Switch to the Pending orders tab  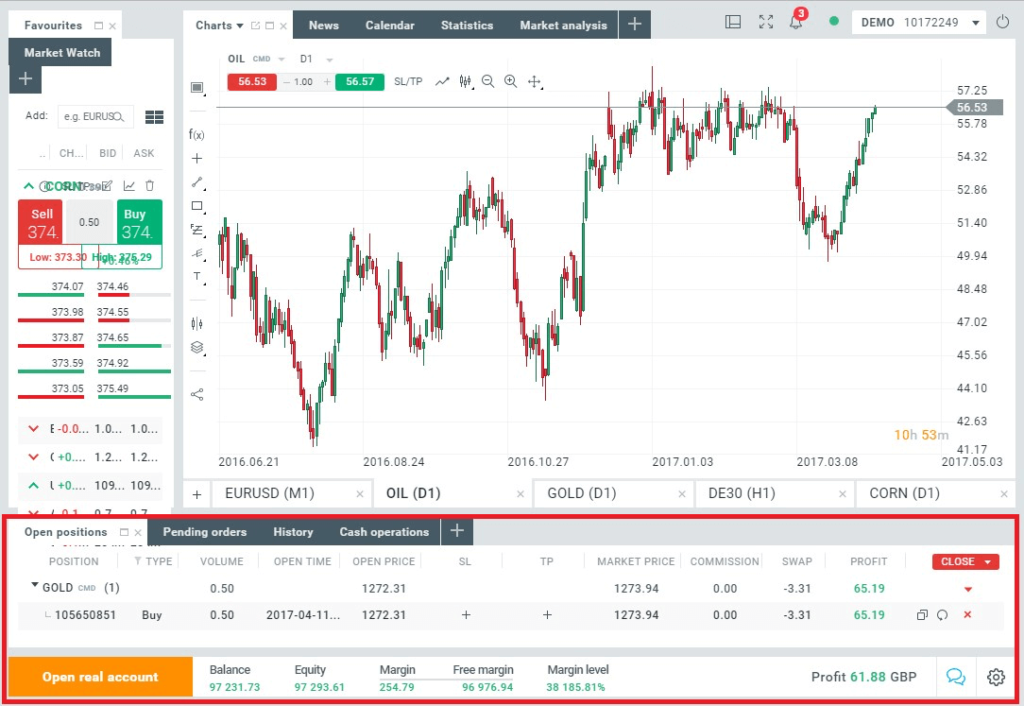[204, 532]
